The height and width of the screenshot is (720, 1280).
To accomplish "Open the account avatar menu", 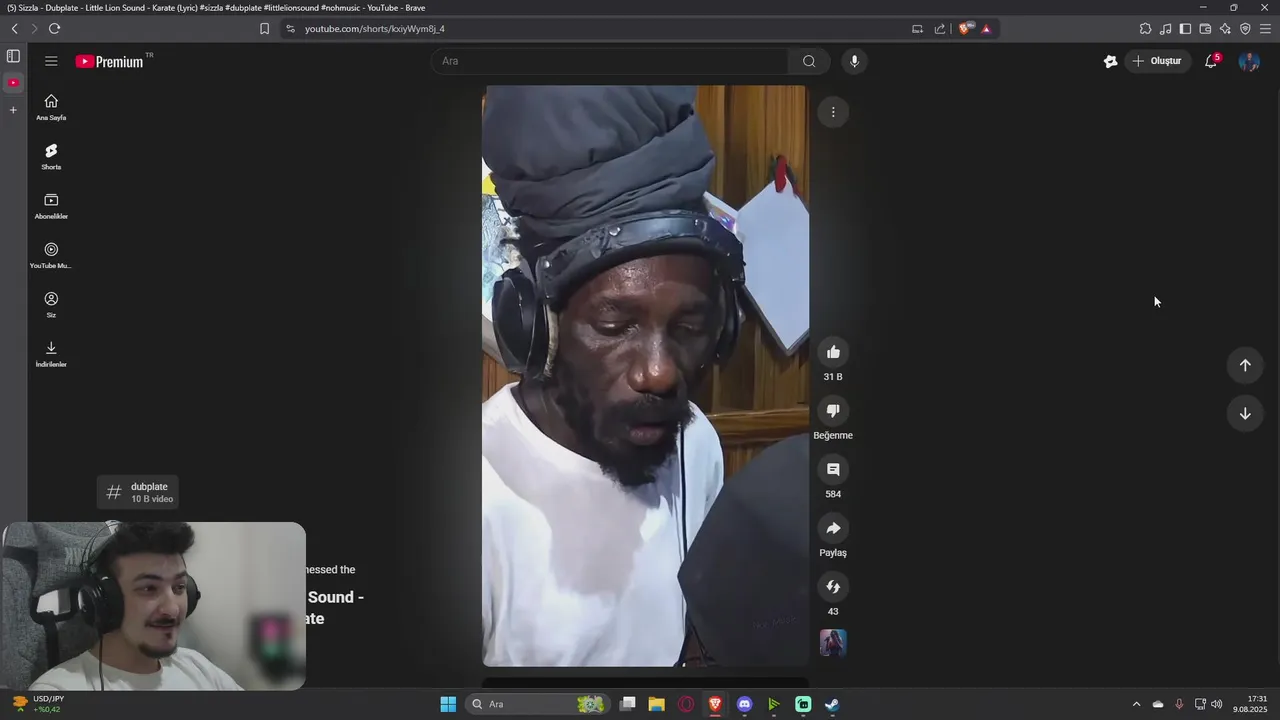I will [x=1249, y=61].
